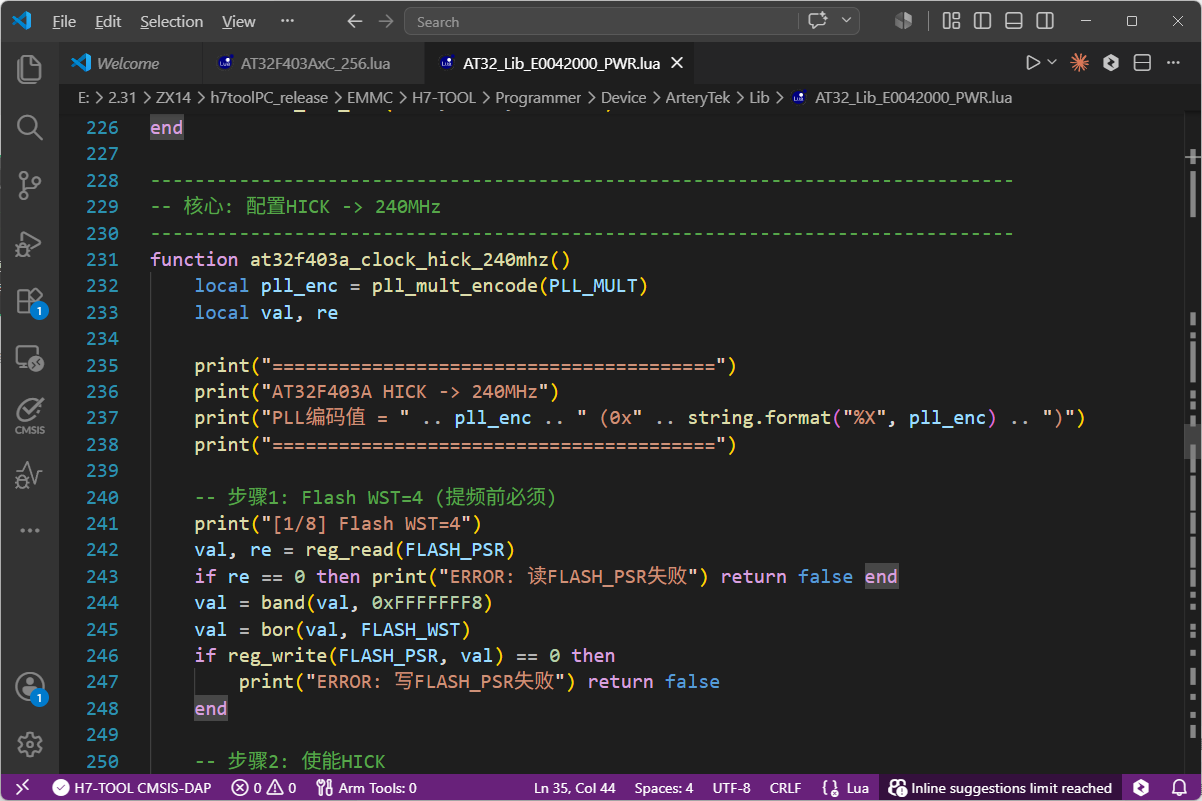
Task: Click line number 231 in gutter
Action: point(102,259)
